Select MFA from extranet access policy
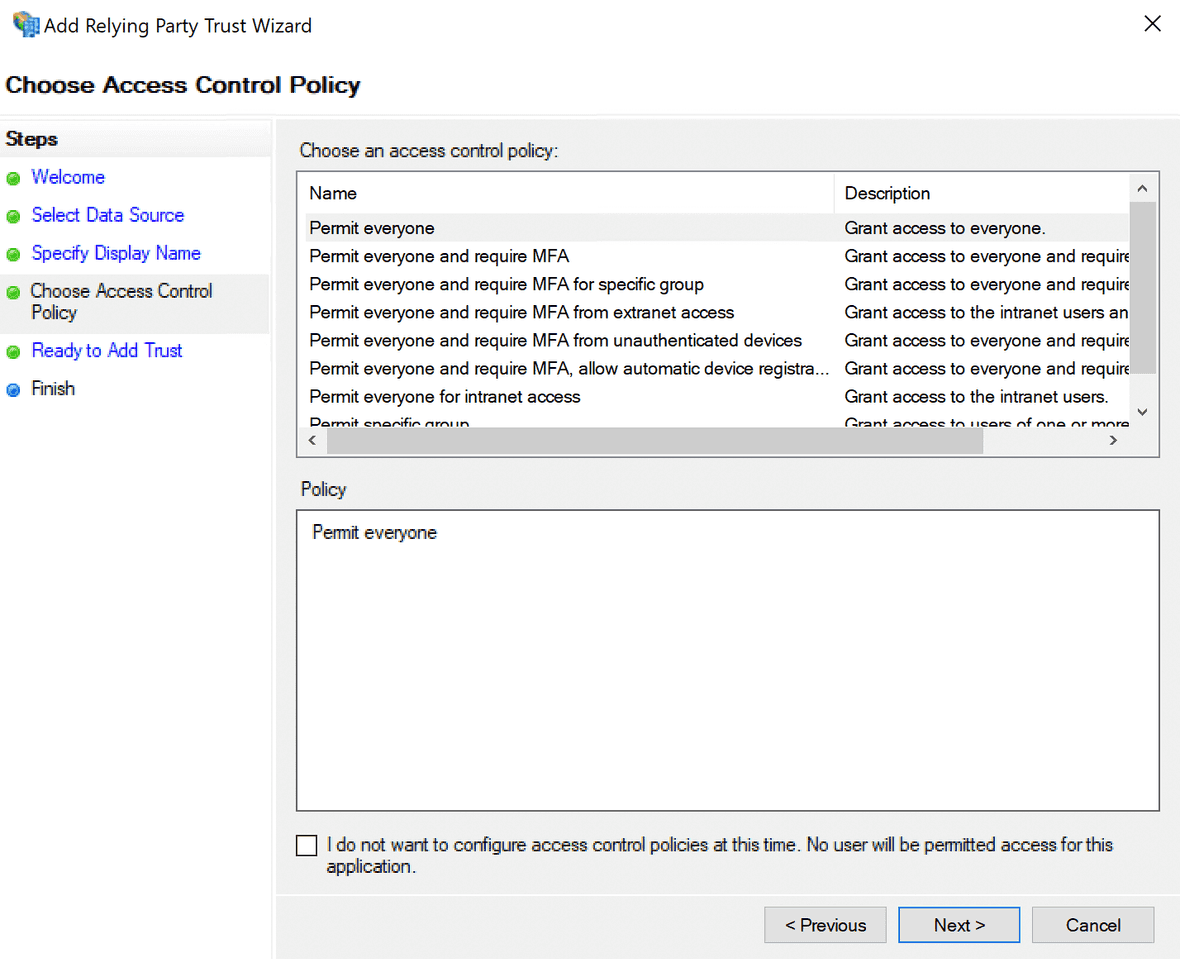1180x959 pixels. pyautogui.click(x=521, y=313)
